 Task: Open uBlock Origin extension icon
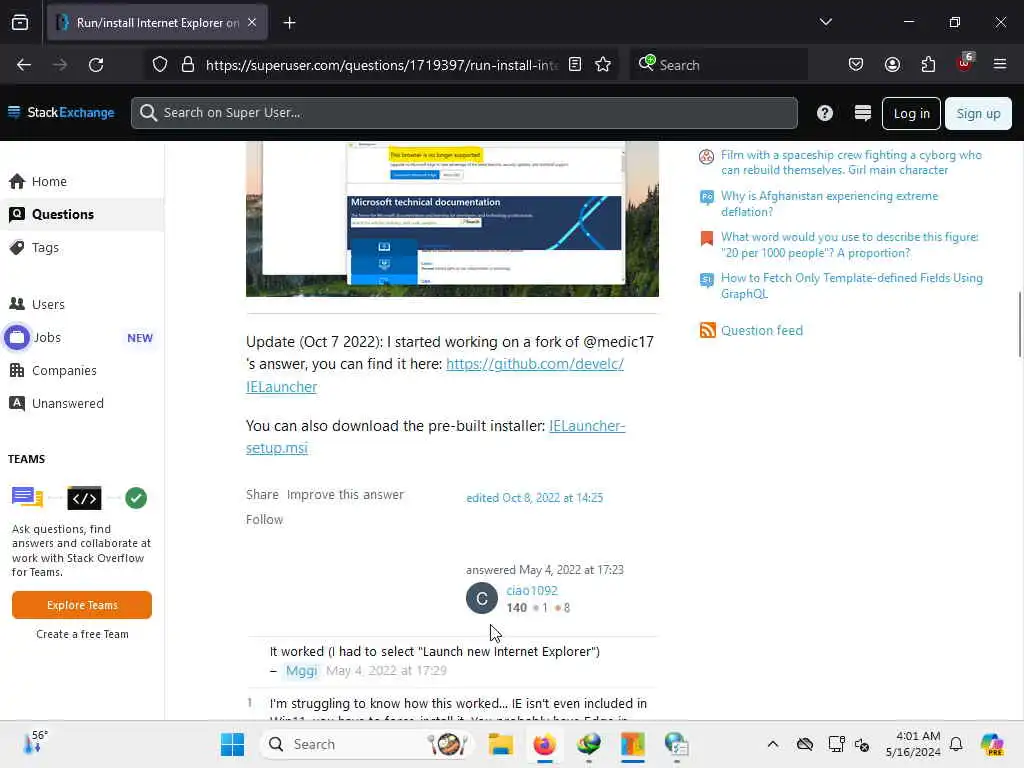[965, 63]
